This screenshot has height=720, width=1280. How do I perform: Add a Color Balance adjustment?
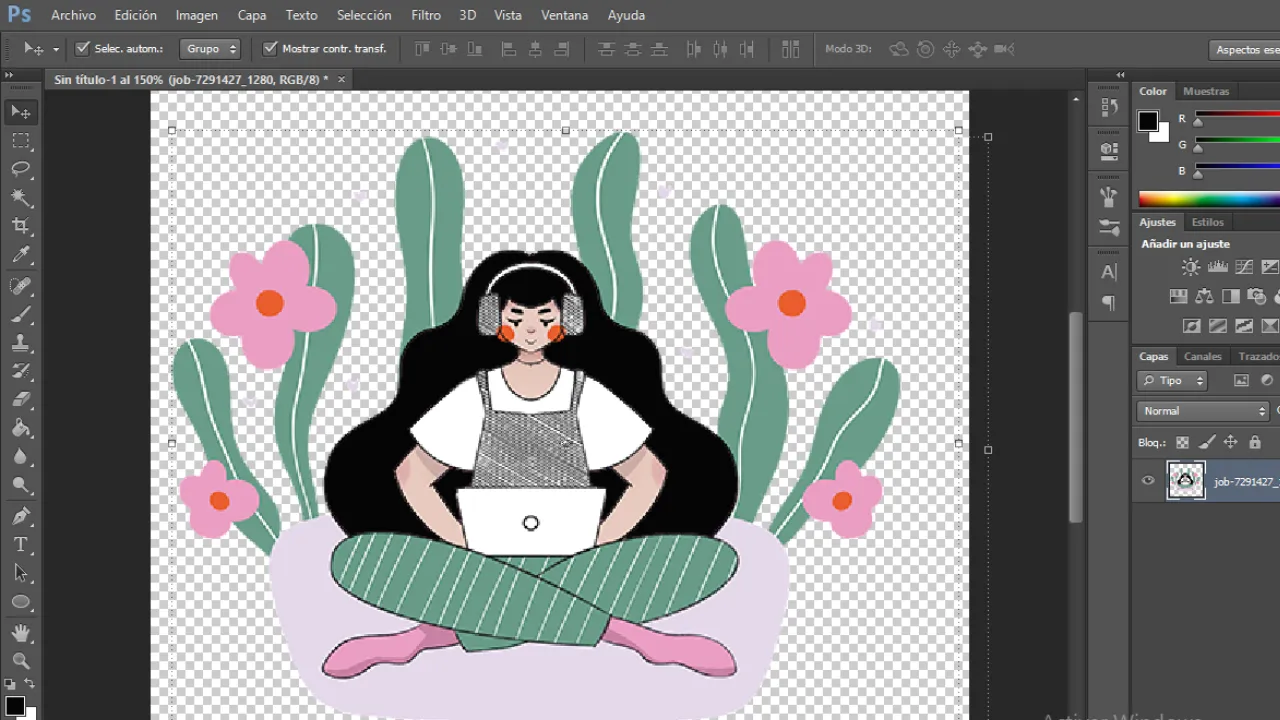(x=1204, y=297)
